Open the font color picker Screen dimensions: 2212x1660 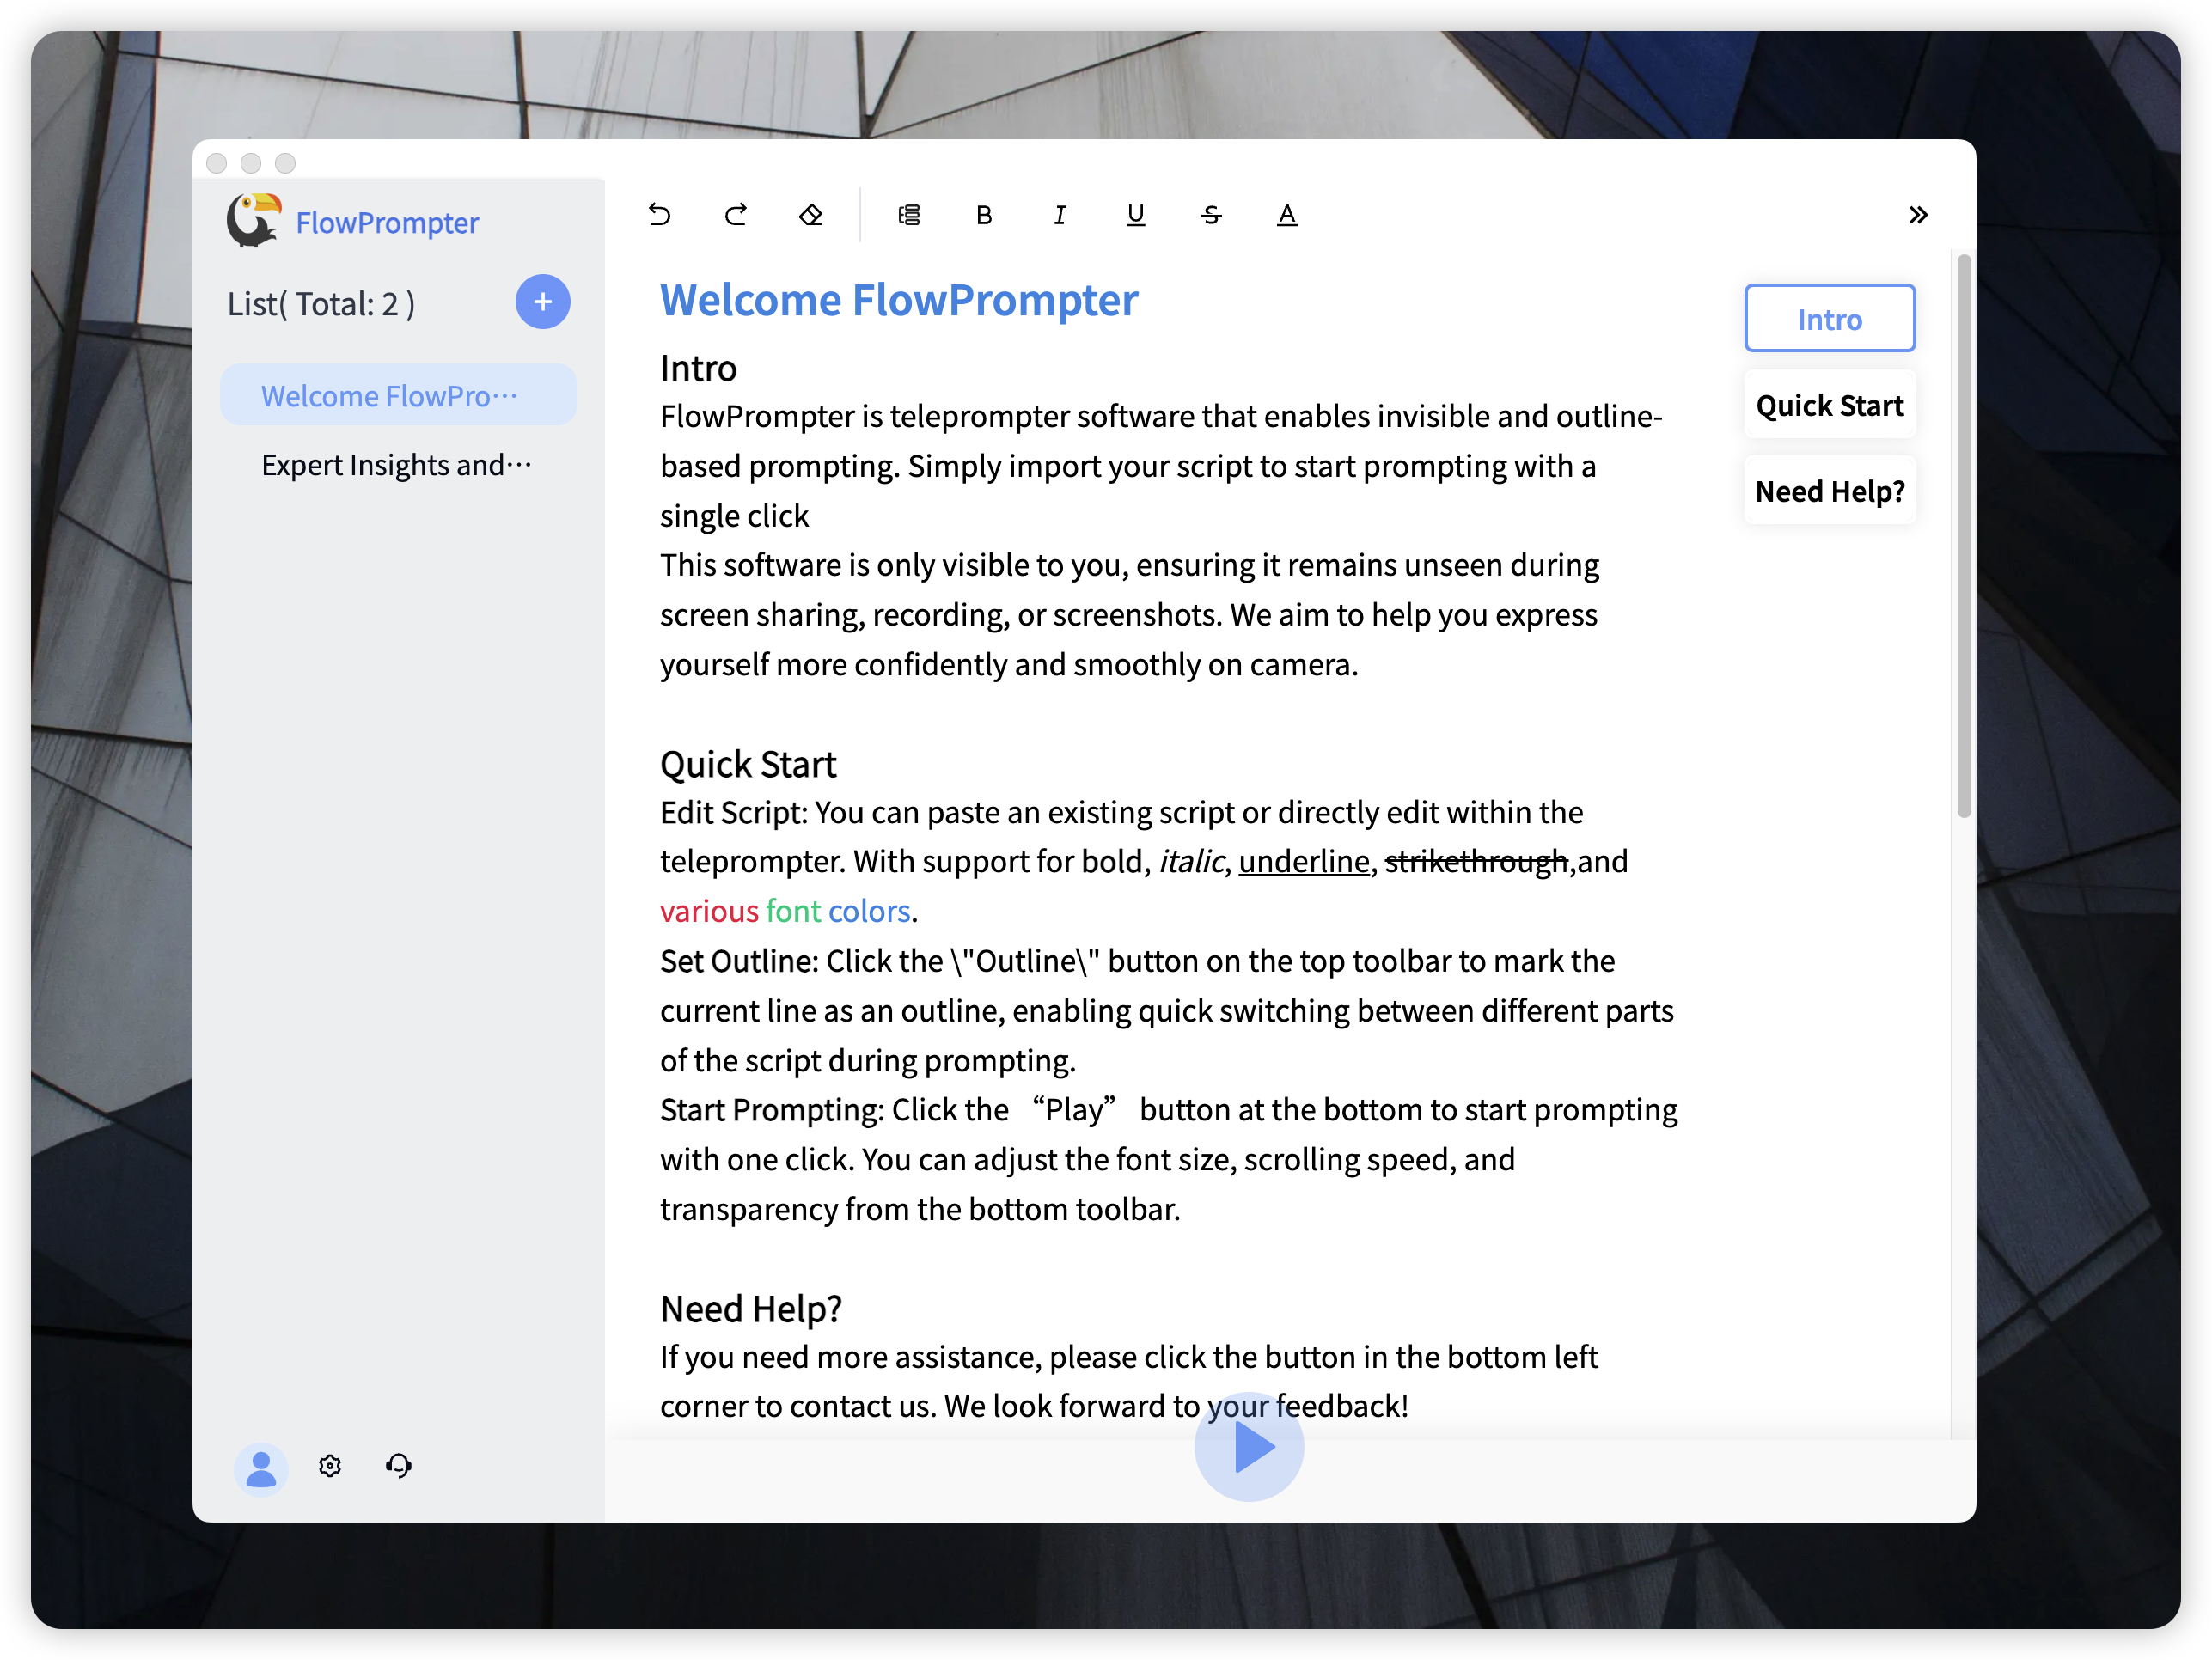[x=1287, y=215]
